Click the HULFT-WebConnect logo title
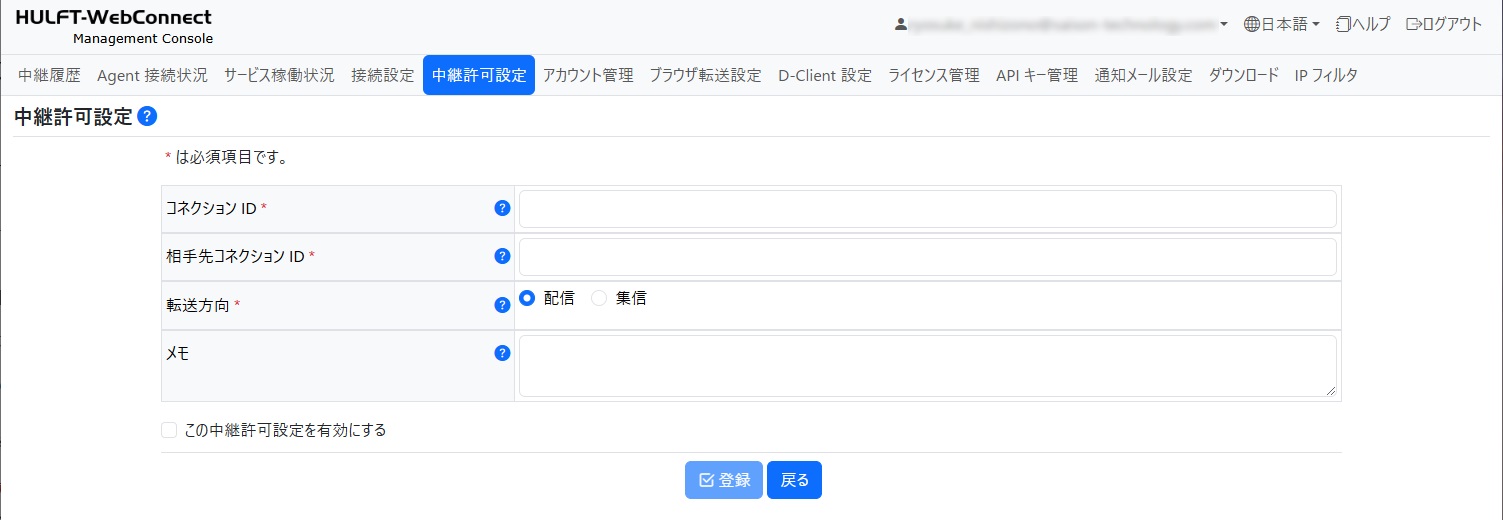The height and width of the screenshot is (520, 1503). (x=114, y=18)
